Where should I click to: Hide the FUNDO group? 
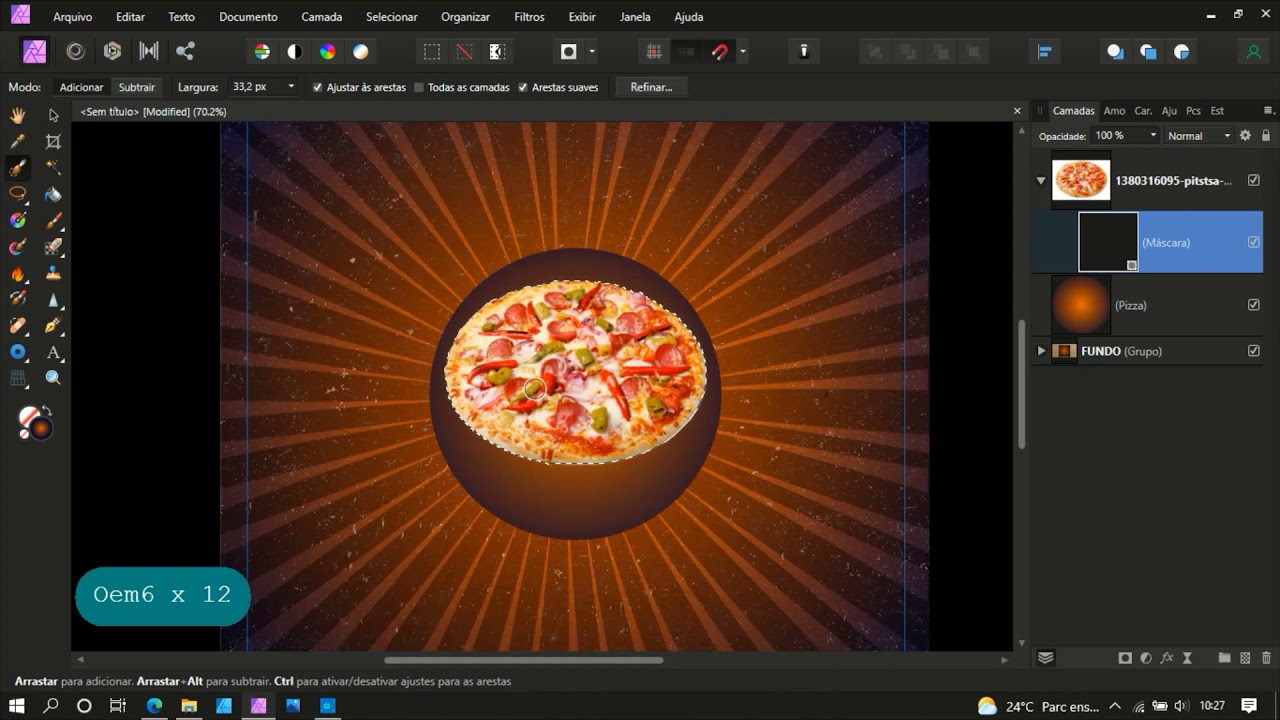(1254, 351)
